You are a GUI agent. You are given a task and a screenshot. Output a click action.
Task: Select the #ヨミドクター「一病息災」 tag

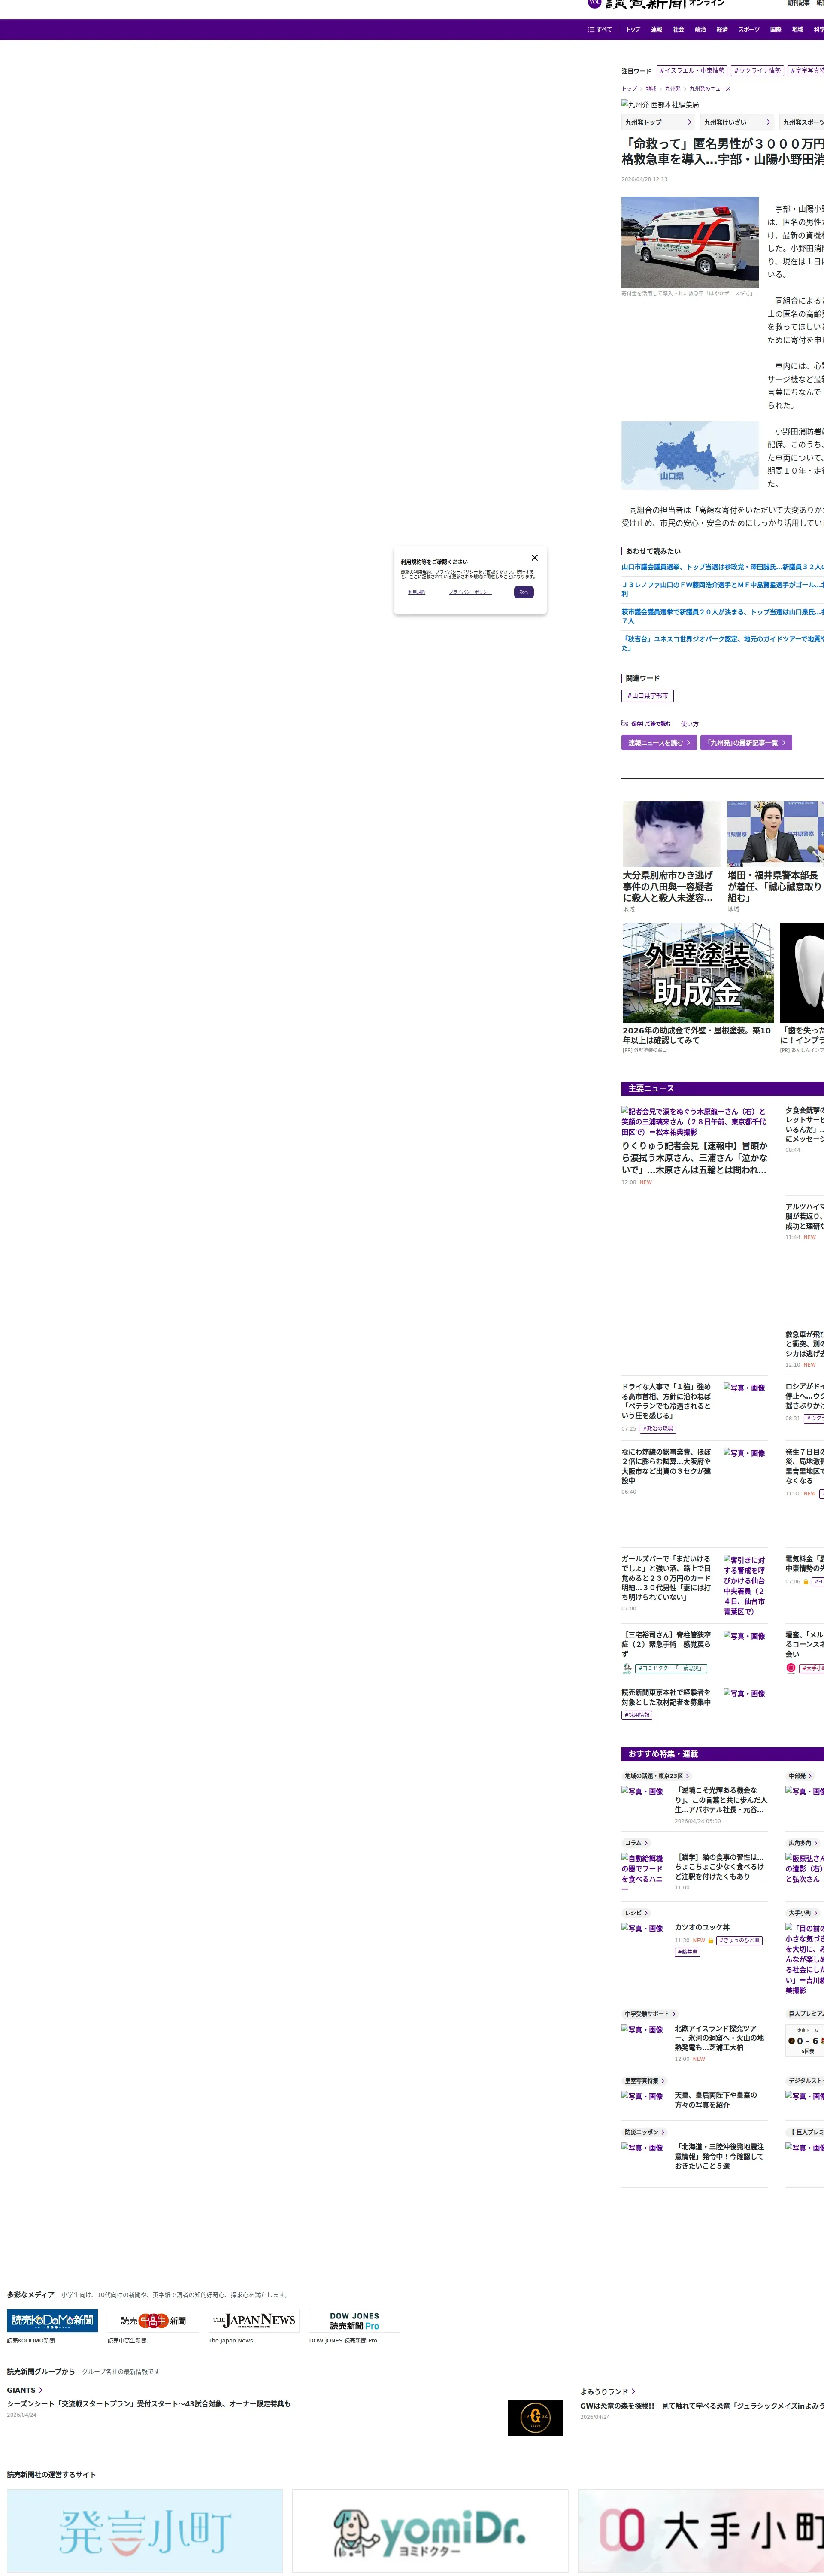pyautogui.click(x=671, y=1668)
